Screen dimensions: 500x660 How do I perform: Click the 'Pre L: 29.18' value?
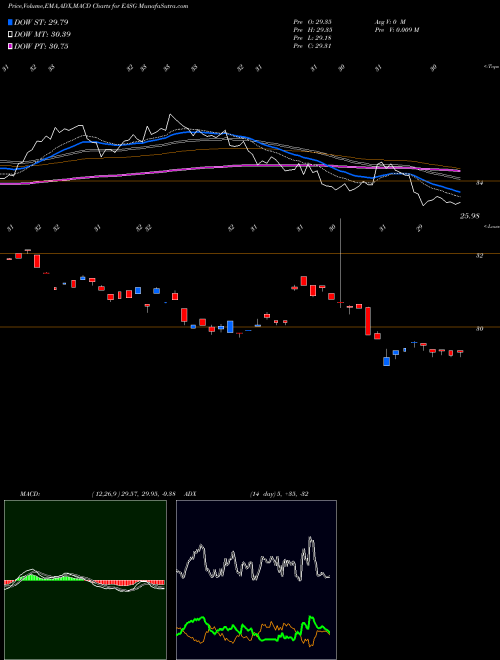coord(313,38)
